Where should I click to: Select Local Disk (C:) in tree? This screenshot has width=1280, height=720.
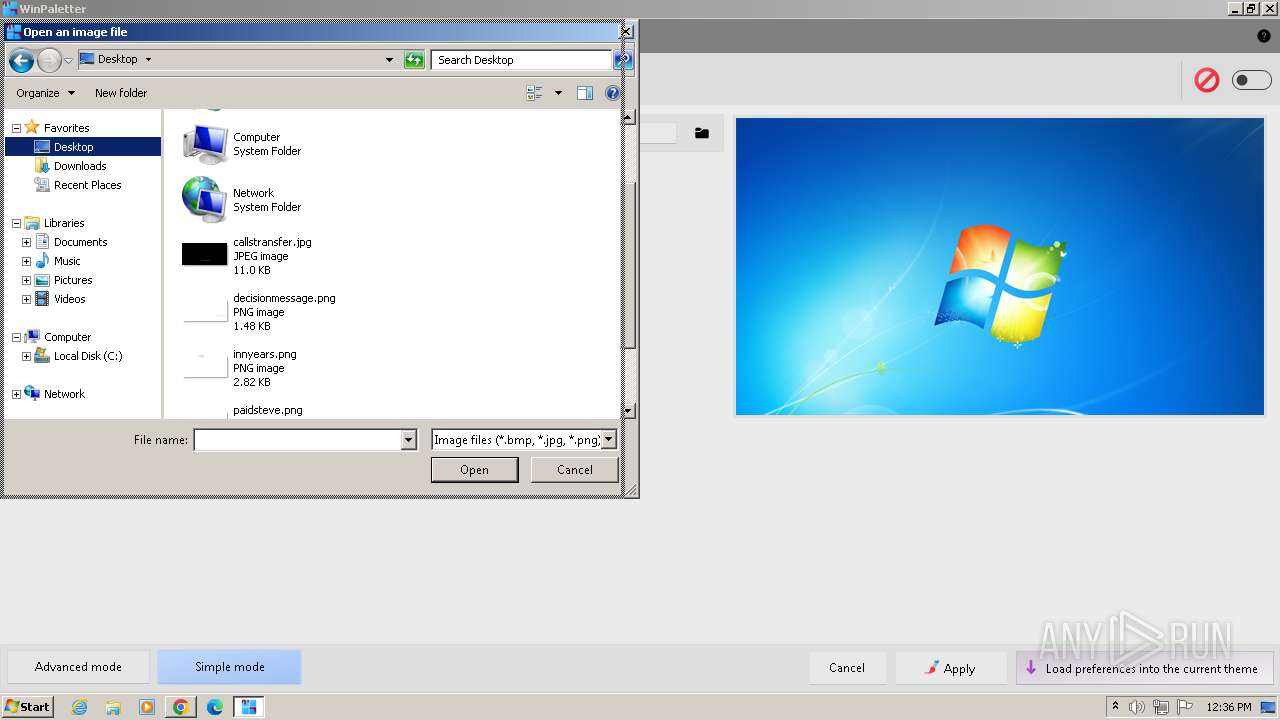[x=88, y=356]
